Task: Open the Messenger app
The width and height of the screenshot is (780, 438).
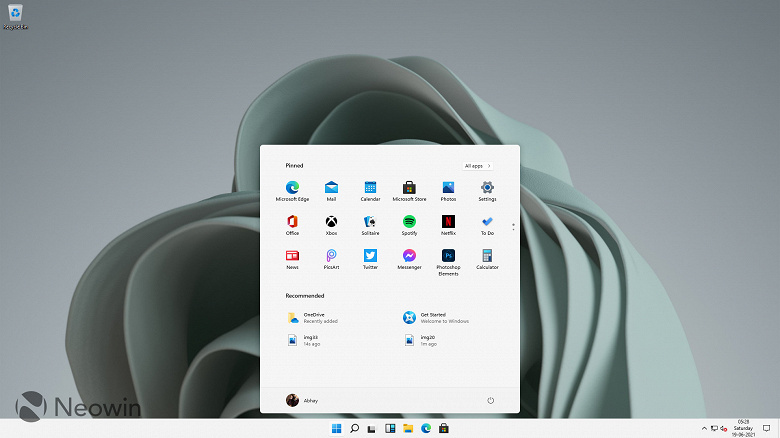Action: tap(409, 256)
